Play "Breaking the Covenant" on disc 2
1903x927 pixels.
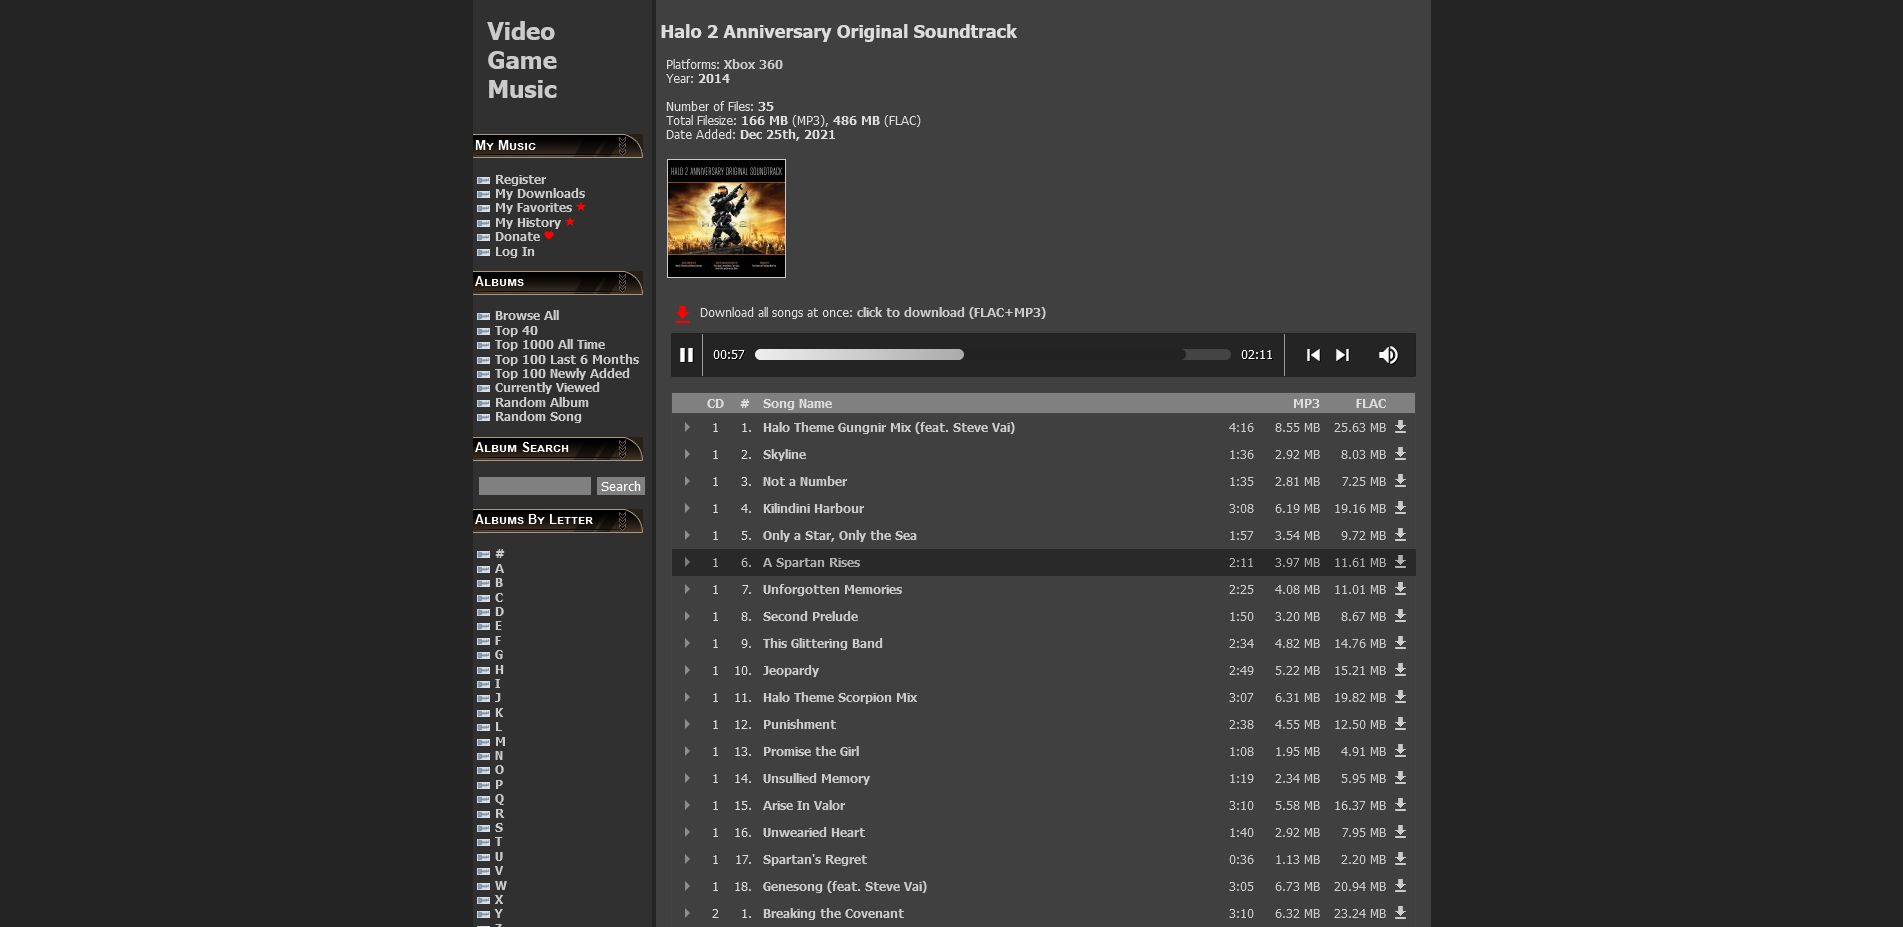687,913
